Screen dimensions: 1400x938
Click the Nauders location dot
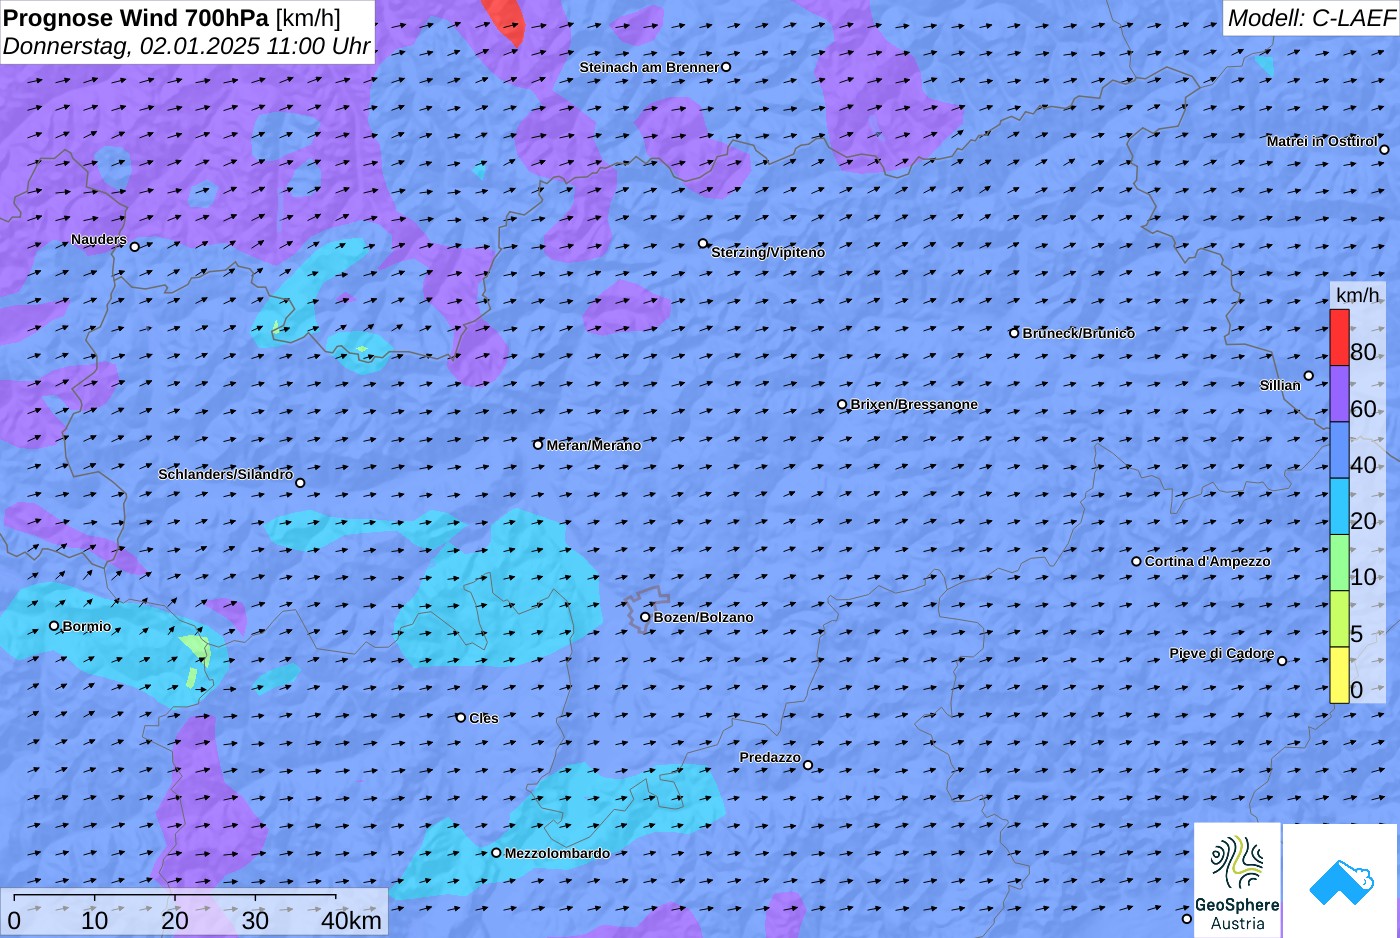click(x=135, y=246)
